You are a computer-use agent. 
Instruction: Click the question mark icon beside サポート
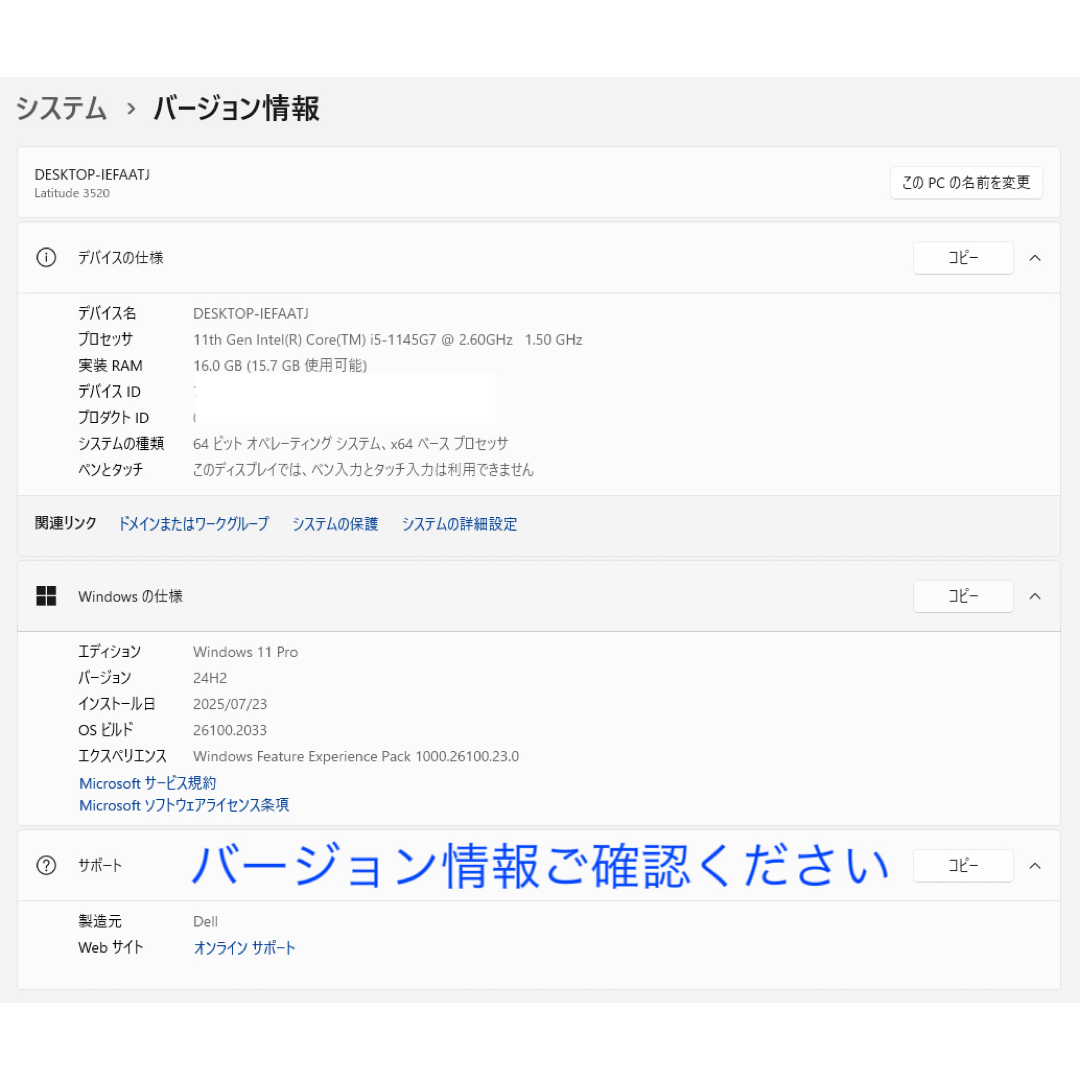tap(46, 865)
